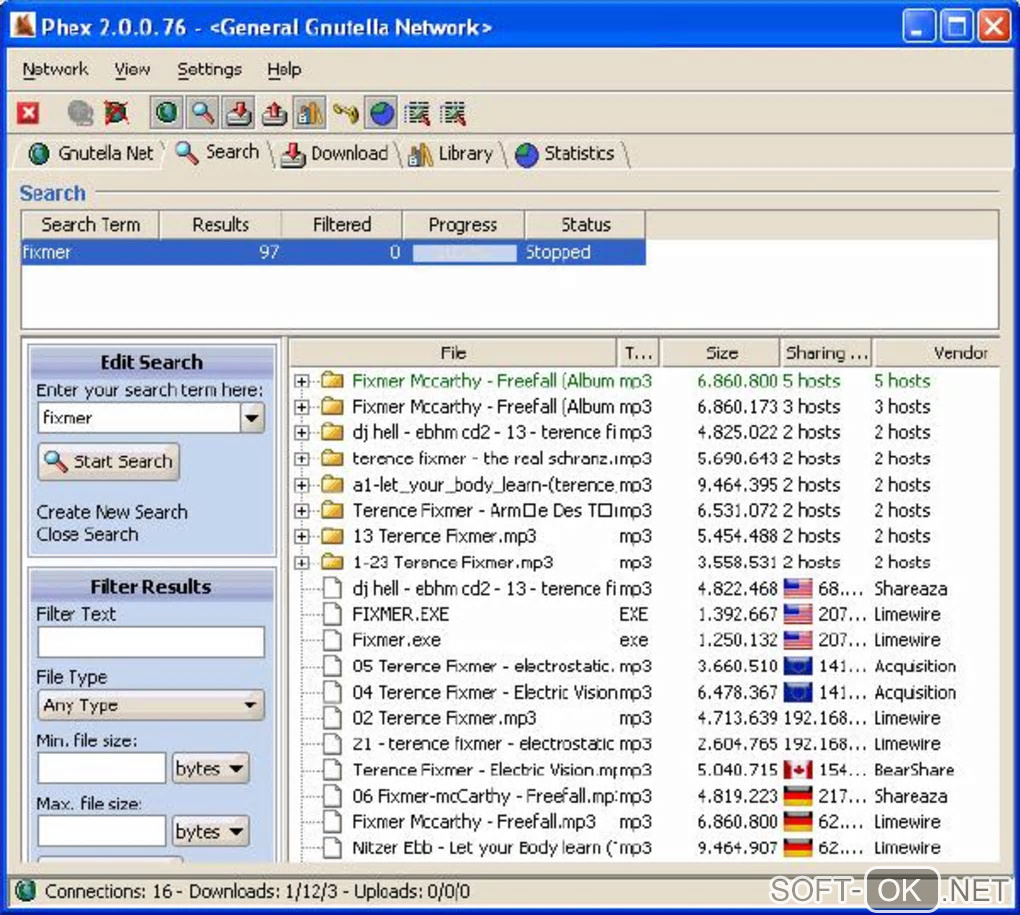Click the globe icon in status bar
Screen dimensions: 1020x915
click(x=26, y=890)
